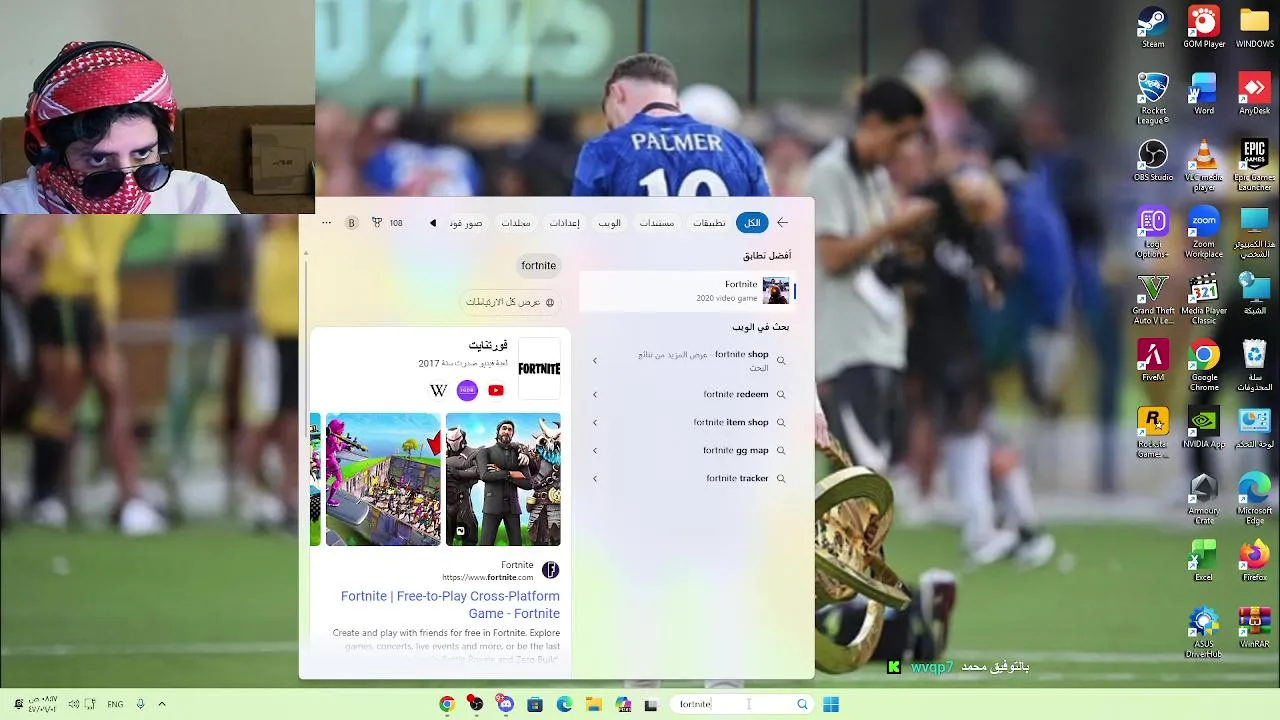This screenshot has height=720, width=1280.
Task: Open Fortnite Free-to-Play Cross-Platform Game link
Action: pos(450,605)
